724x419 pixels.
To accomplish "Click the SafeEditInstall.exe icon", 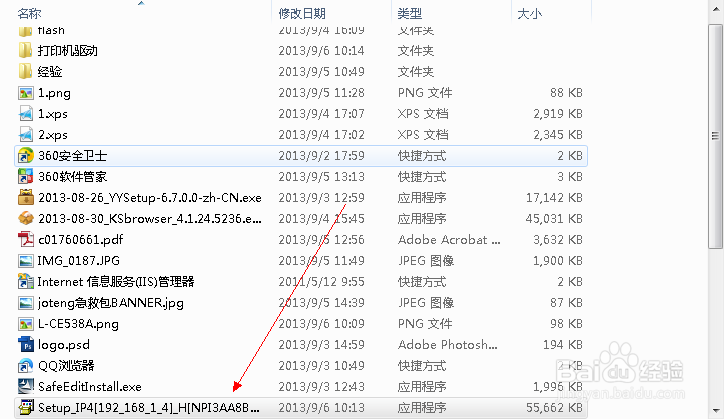I will coord(25,387).
